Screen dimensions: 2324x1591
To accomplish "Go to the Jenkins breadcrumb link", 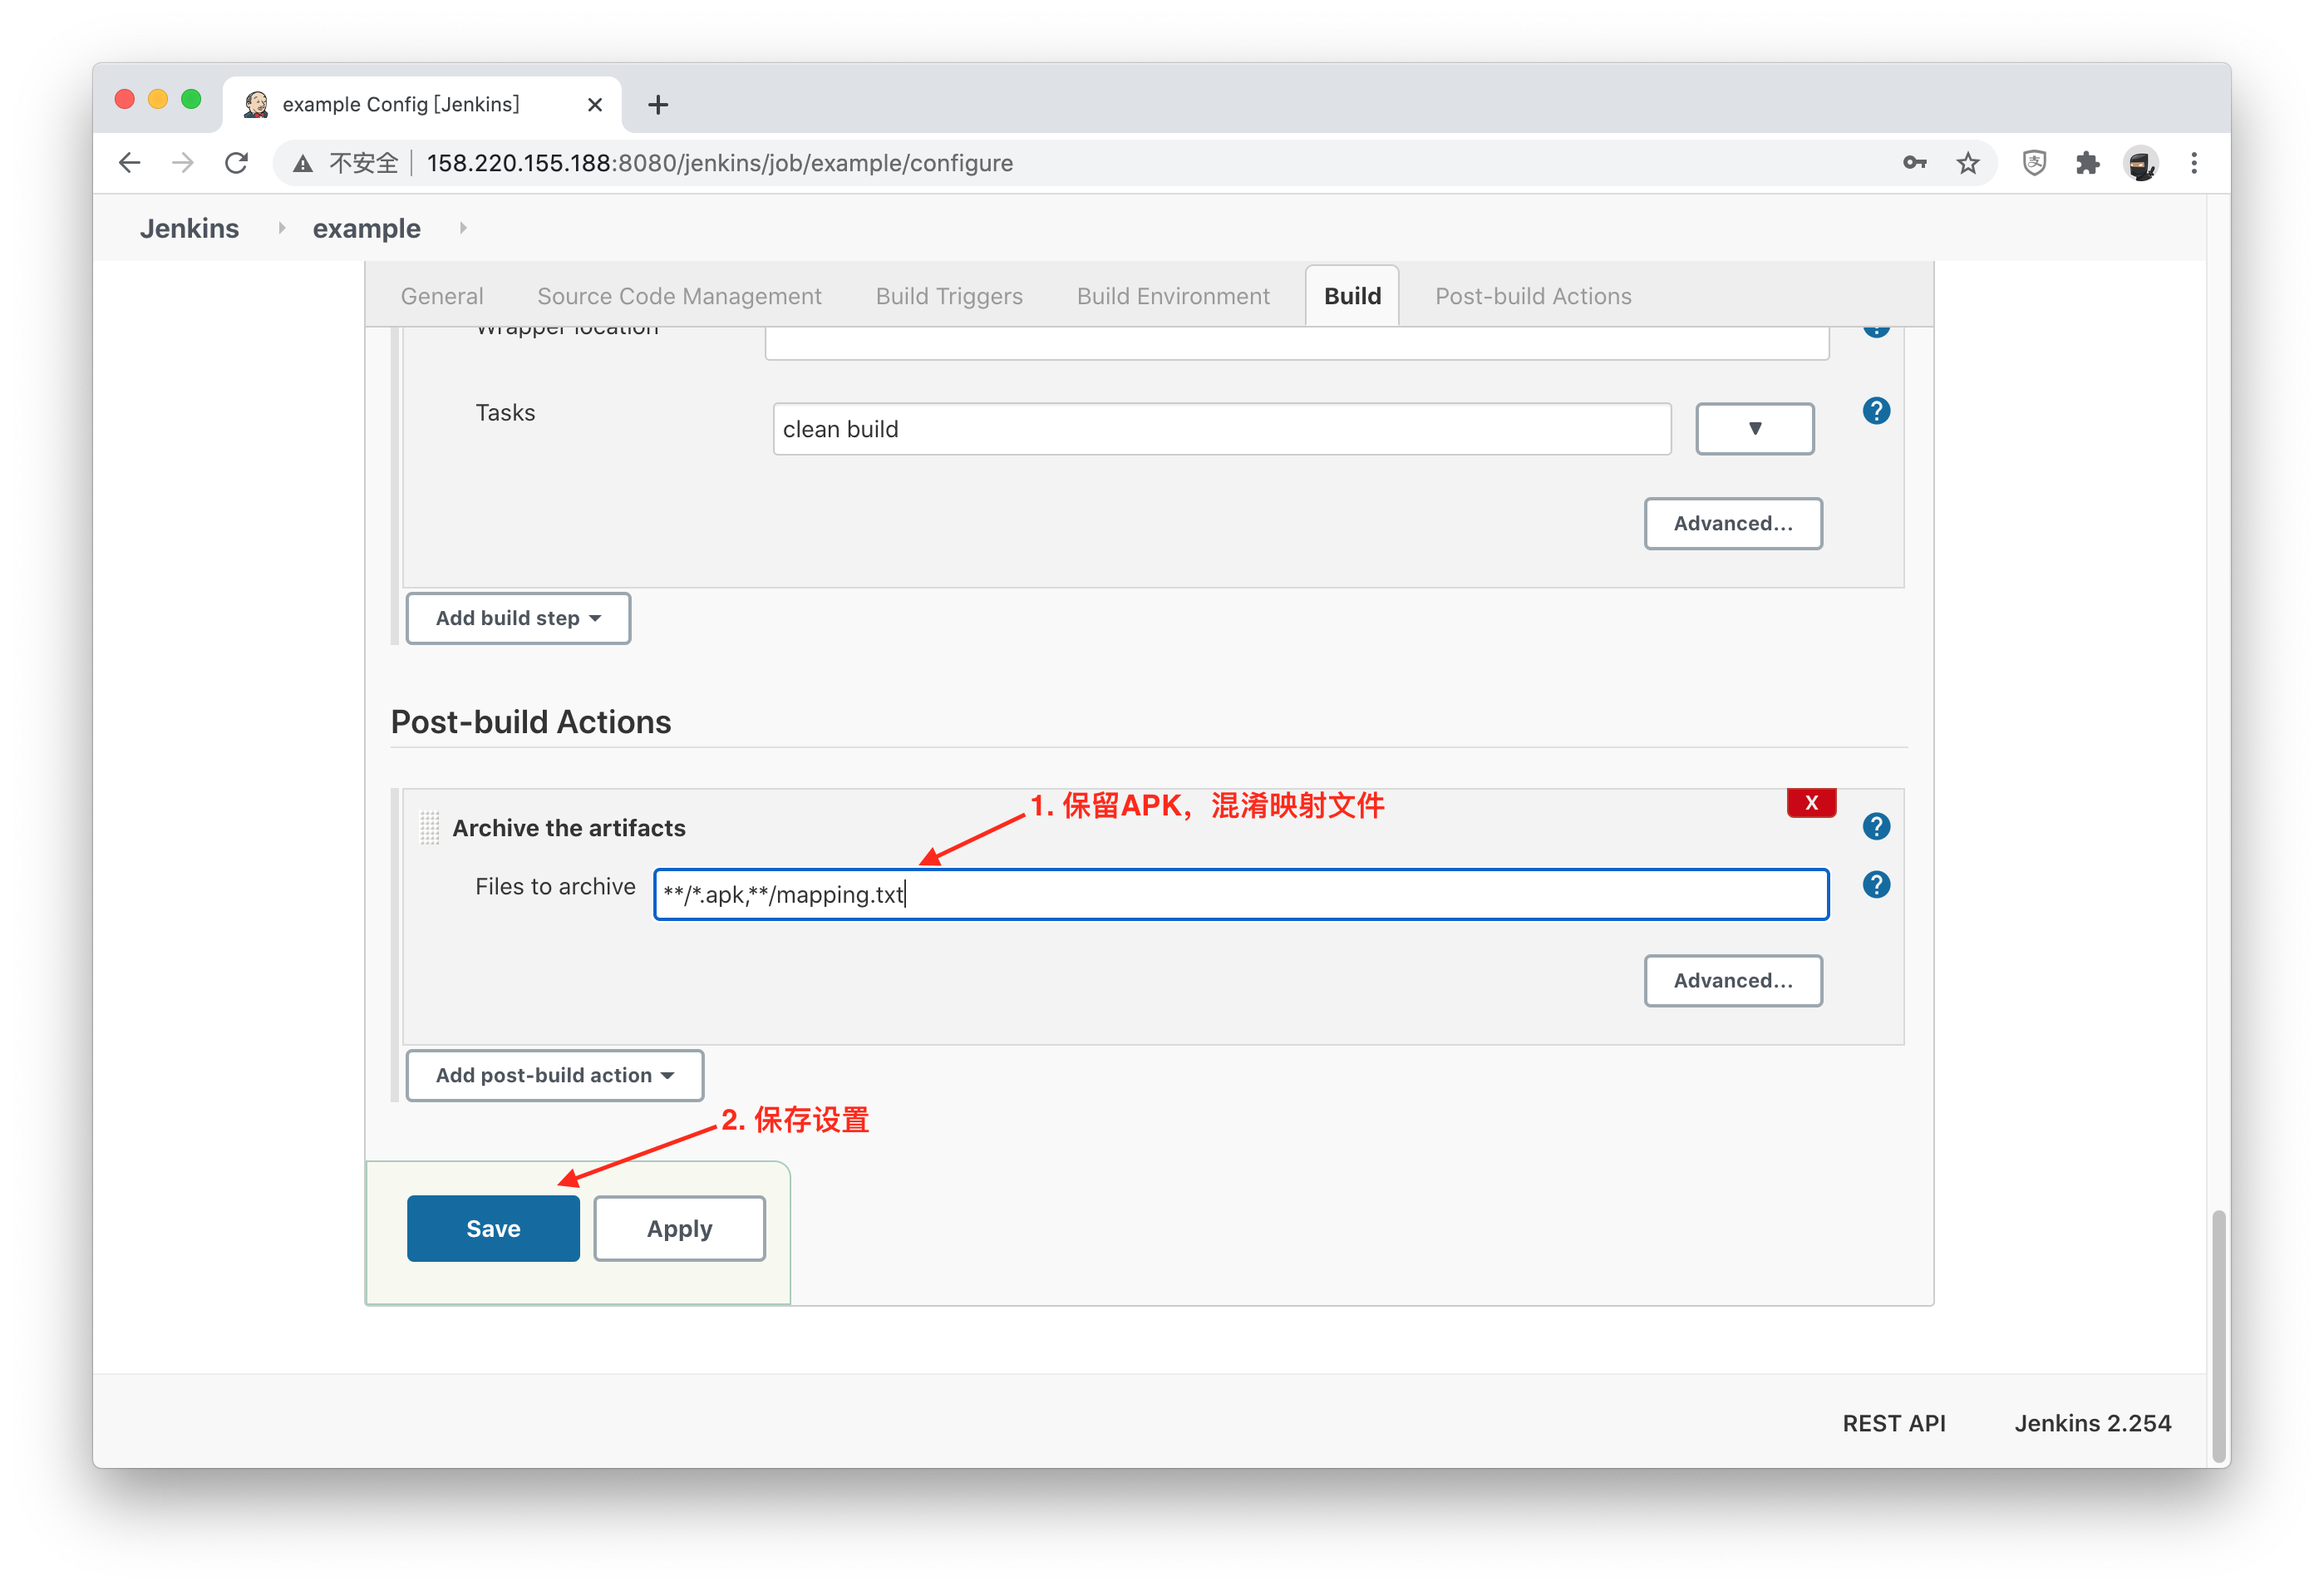I will click(189, 228).
